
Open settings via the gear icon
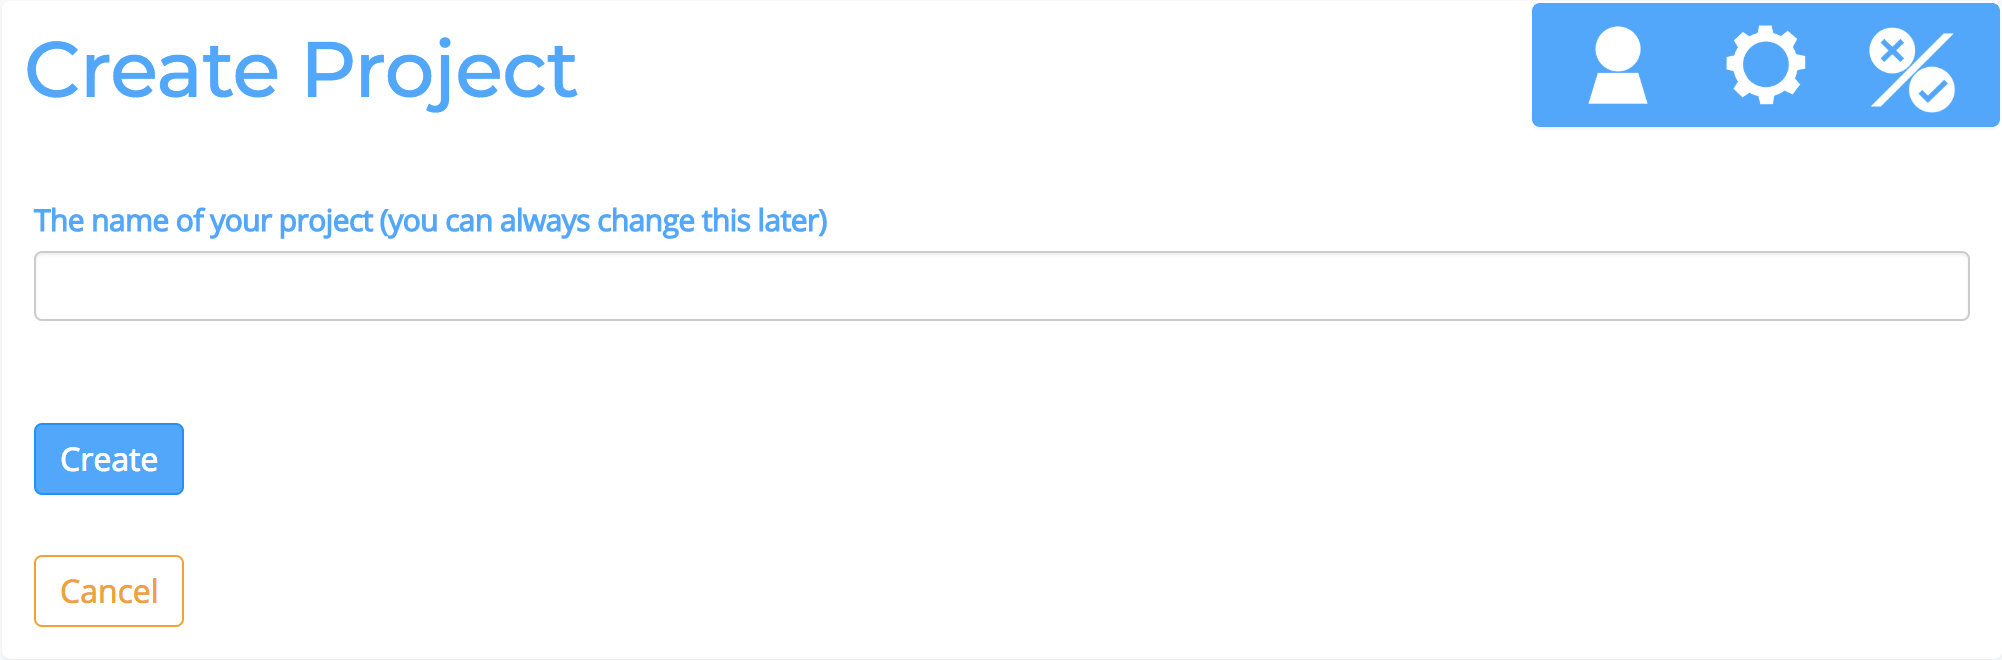click(x=1765, y=65)
